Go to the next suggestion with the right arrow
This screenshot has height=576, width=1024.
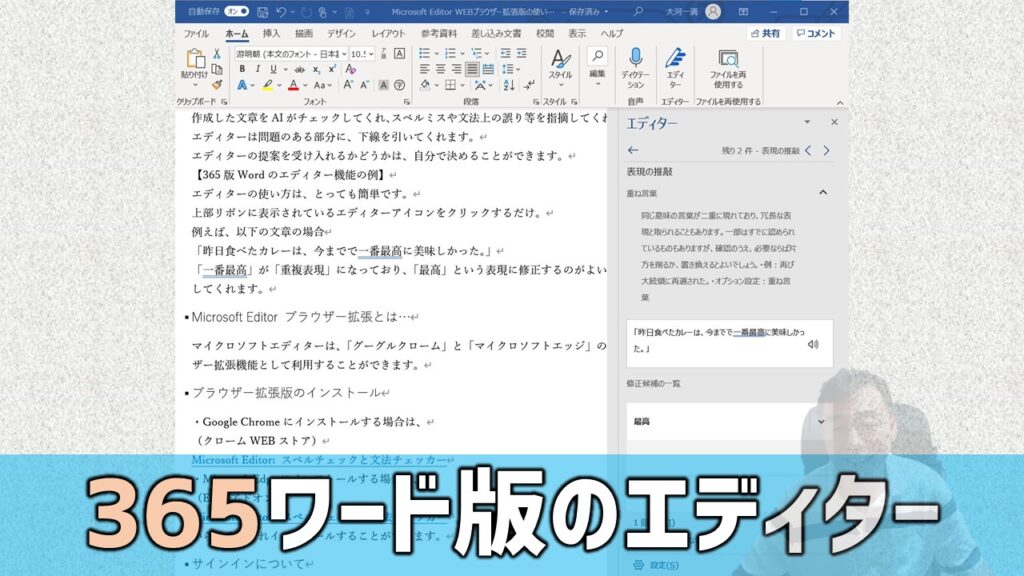coord(827,151)
